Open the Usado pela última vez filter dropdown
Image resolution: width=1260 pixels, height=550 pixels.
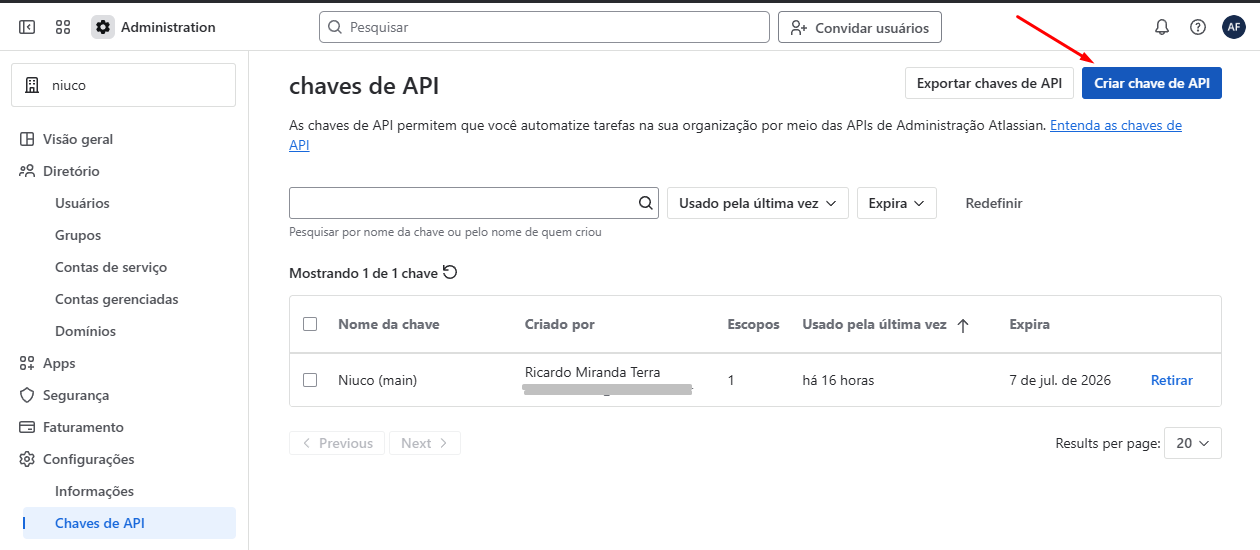coord(758,203)
